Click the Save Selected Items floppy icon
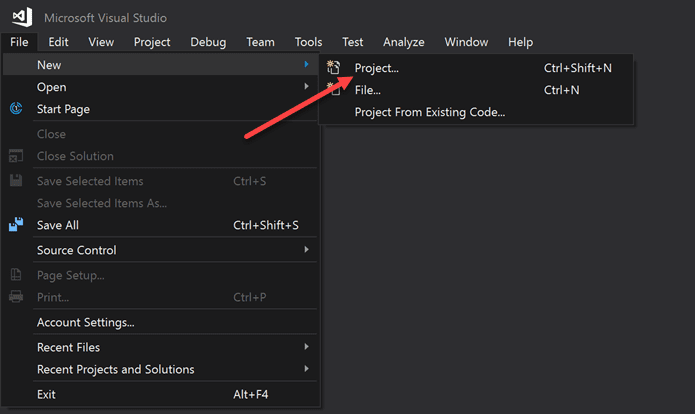Viewport: 696px width, 414px height. [16, 181]
